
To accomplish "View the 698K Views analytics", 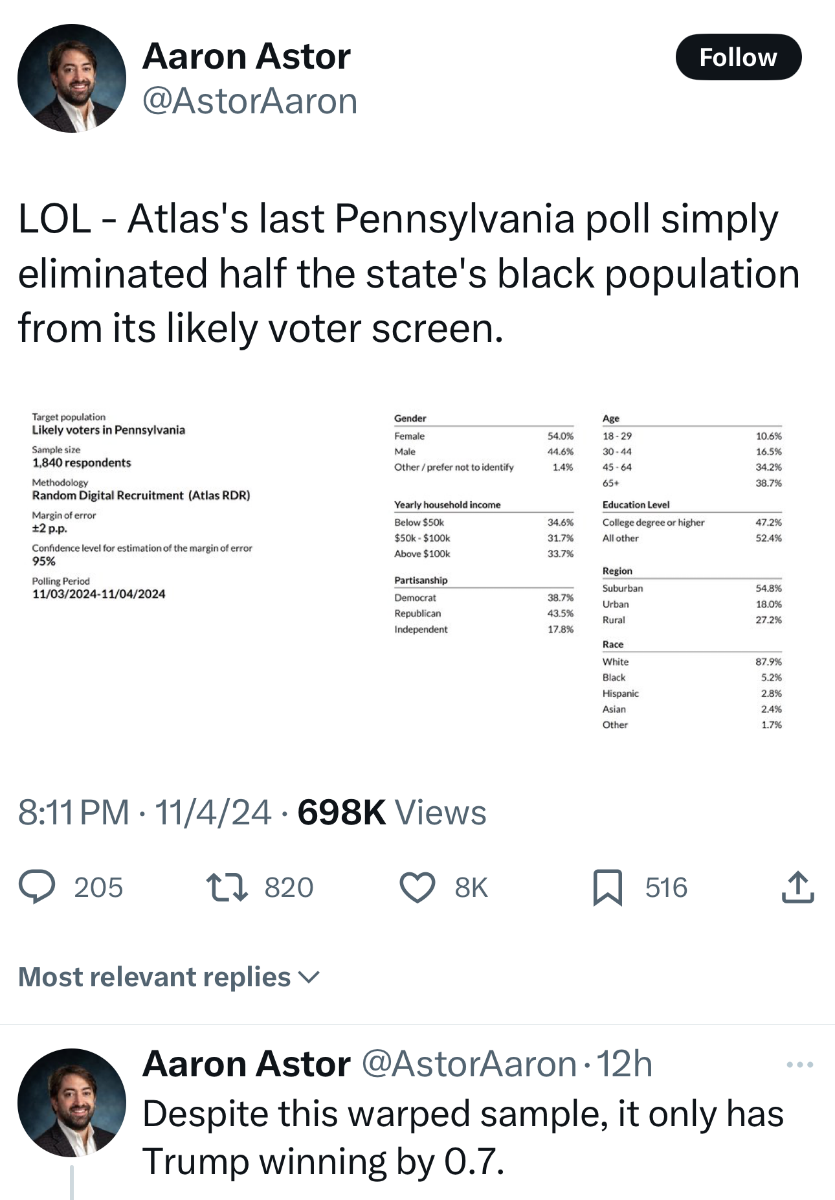I will click(392, 812).
